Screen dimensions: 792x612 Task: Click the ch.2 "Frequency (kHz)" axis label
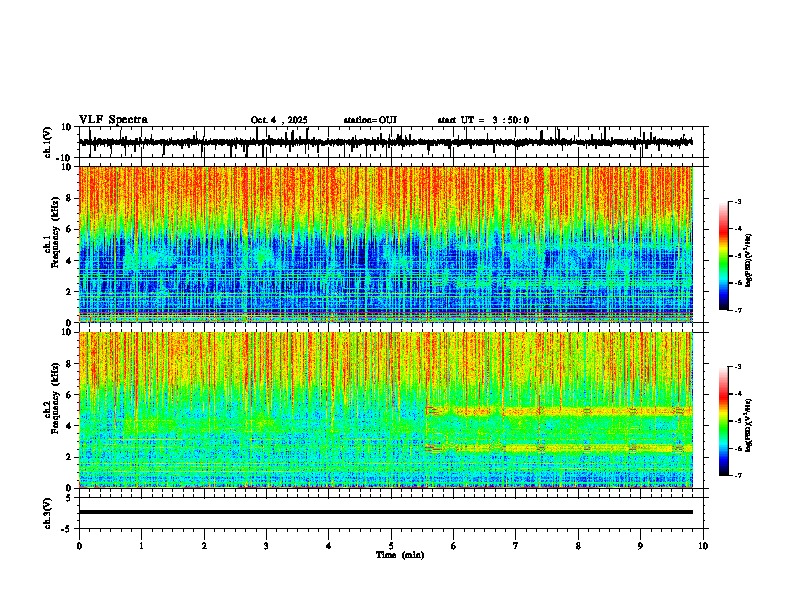coord(55,397)
